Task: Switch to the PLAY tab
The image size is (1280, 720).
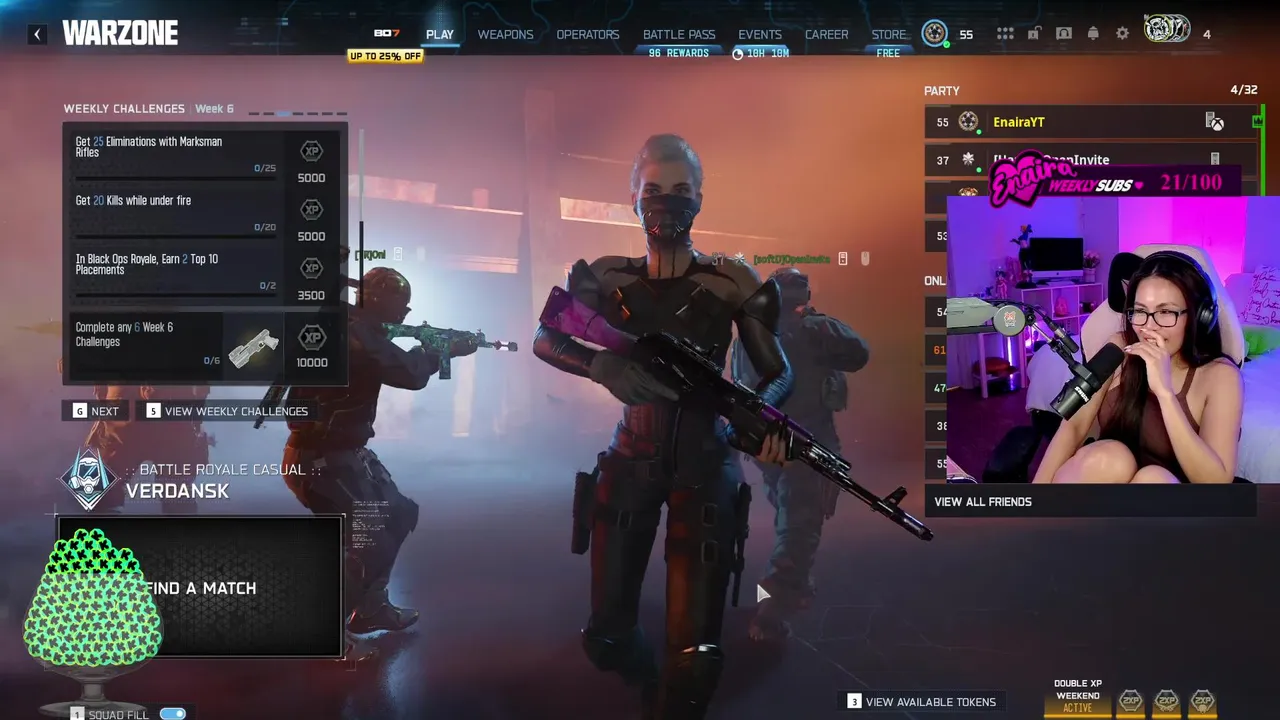Action: click(440, 34)
